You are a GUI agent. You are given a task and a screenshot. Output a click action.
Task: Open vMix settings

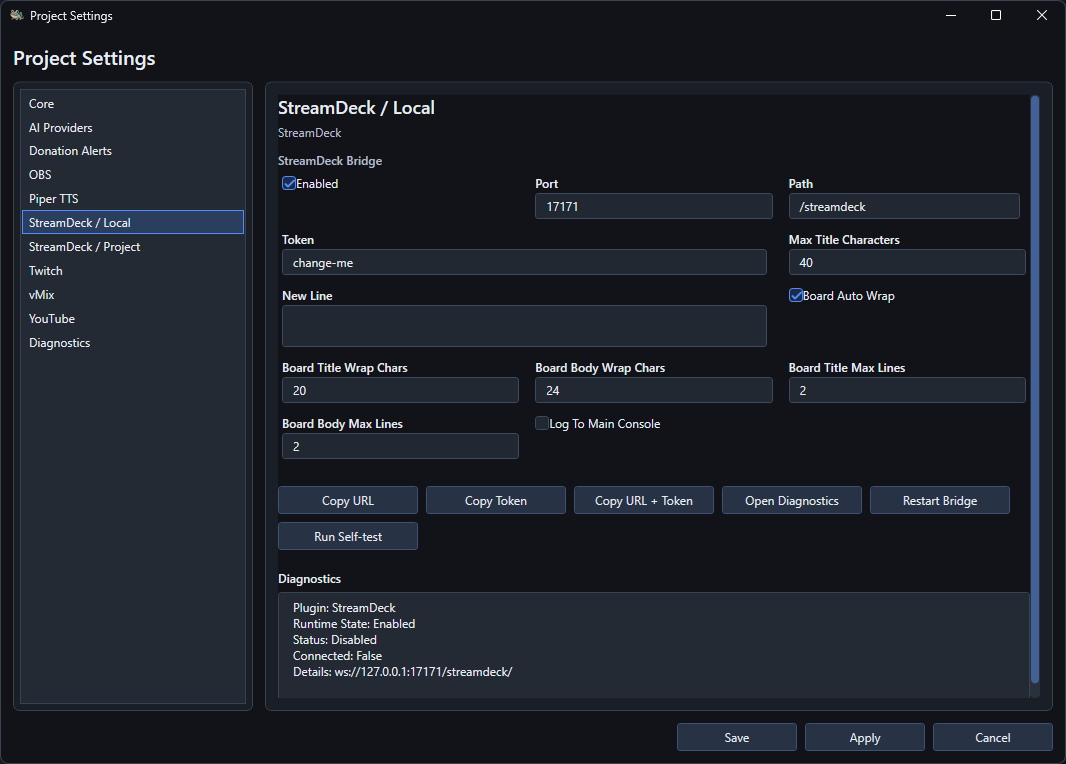(x=133, y=294)
